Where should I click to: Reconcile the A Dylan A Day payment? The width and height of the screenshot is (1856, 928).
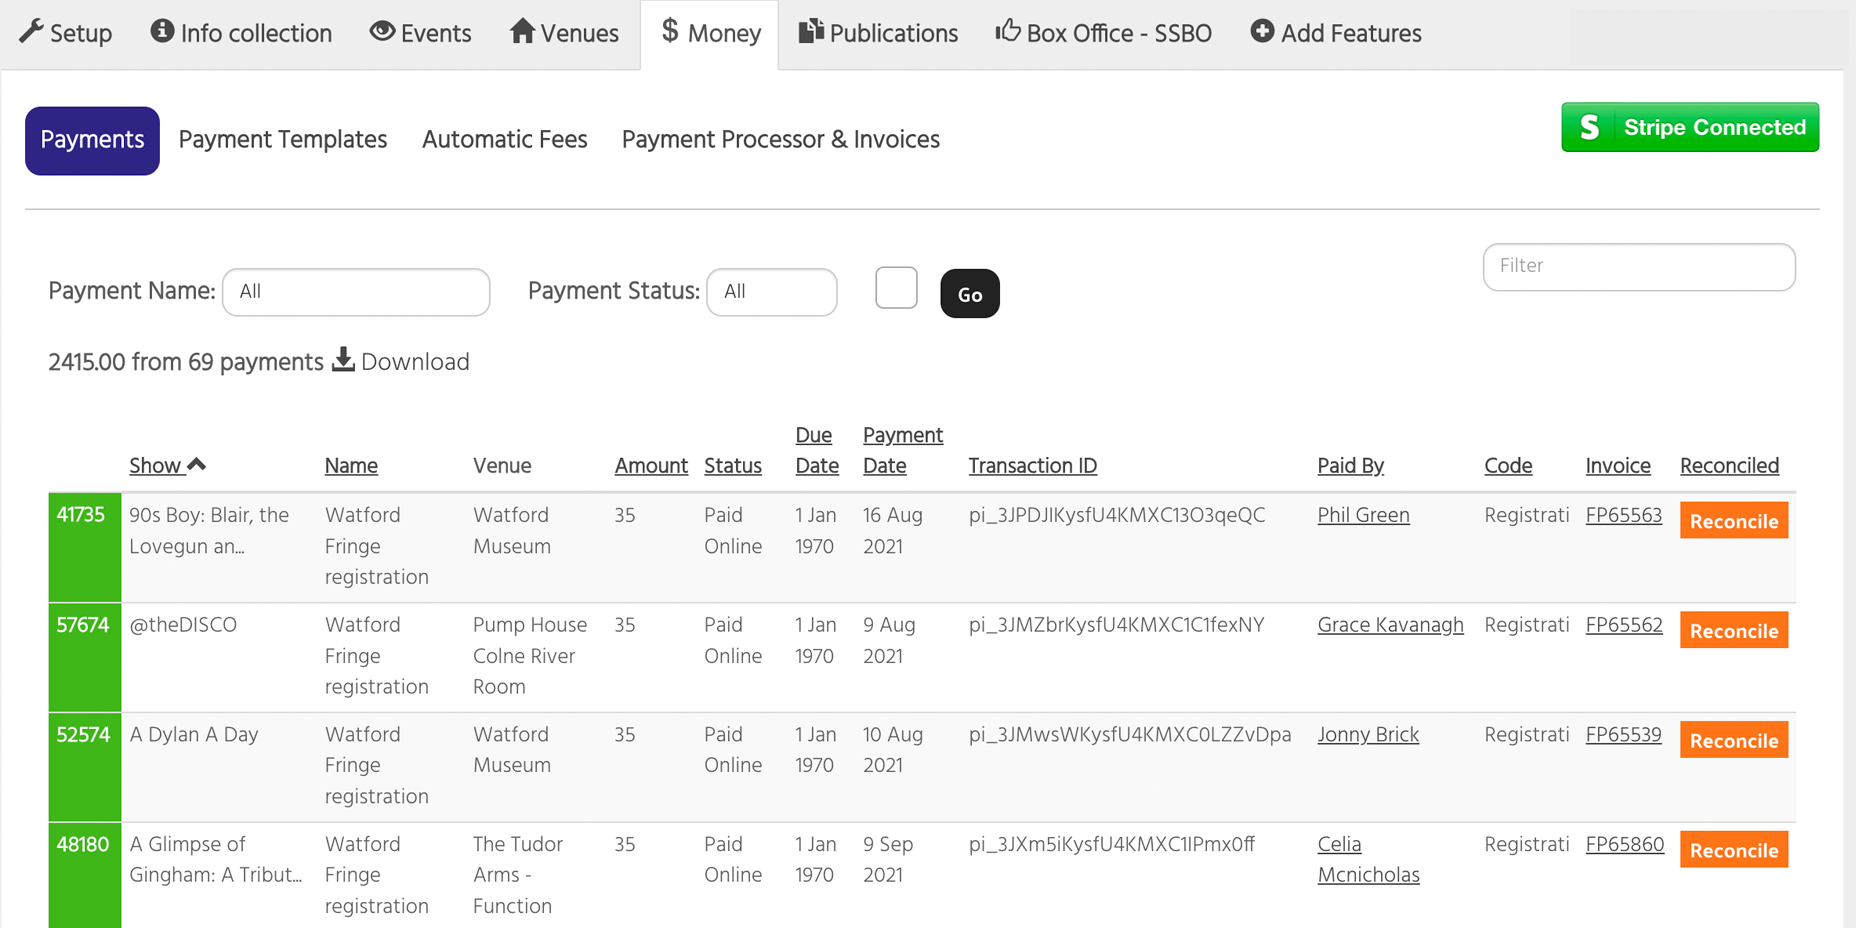click(x=1734, y=741)
